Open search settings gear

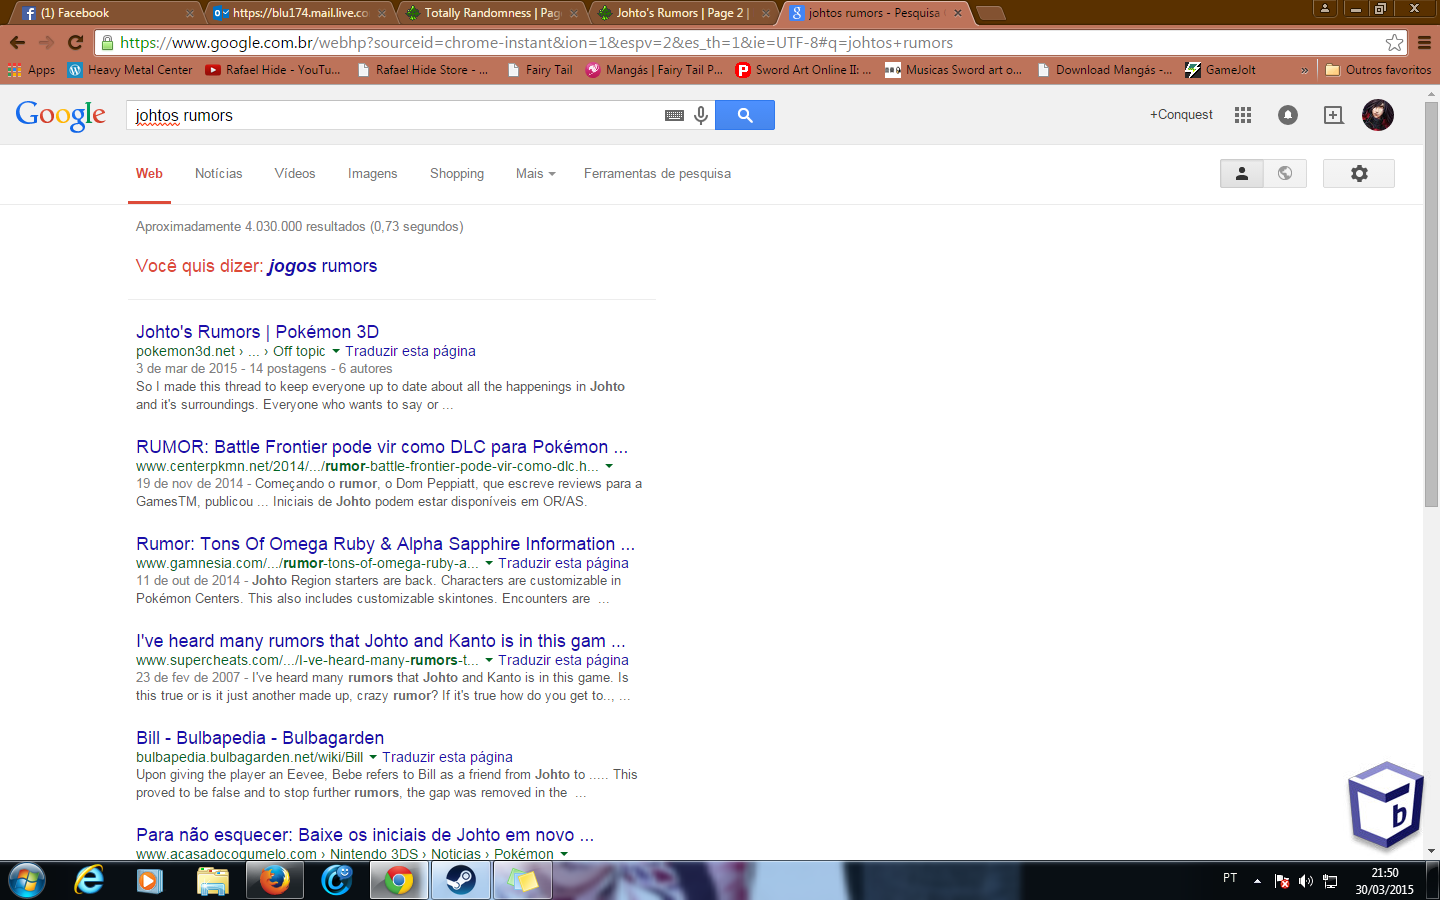coord(1358,173)
